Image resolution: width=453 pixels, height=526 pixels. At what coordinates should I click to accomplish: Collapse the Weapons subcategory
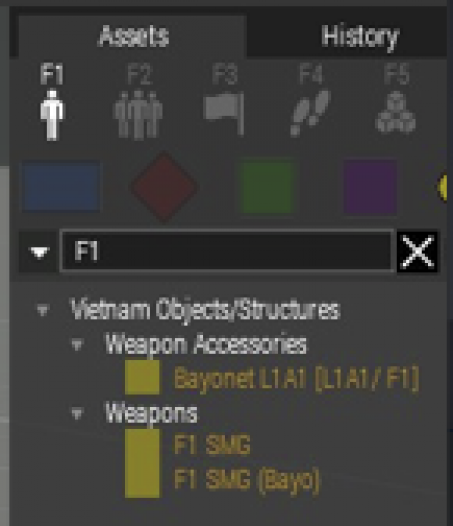(x=77, y=414)
